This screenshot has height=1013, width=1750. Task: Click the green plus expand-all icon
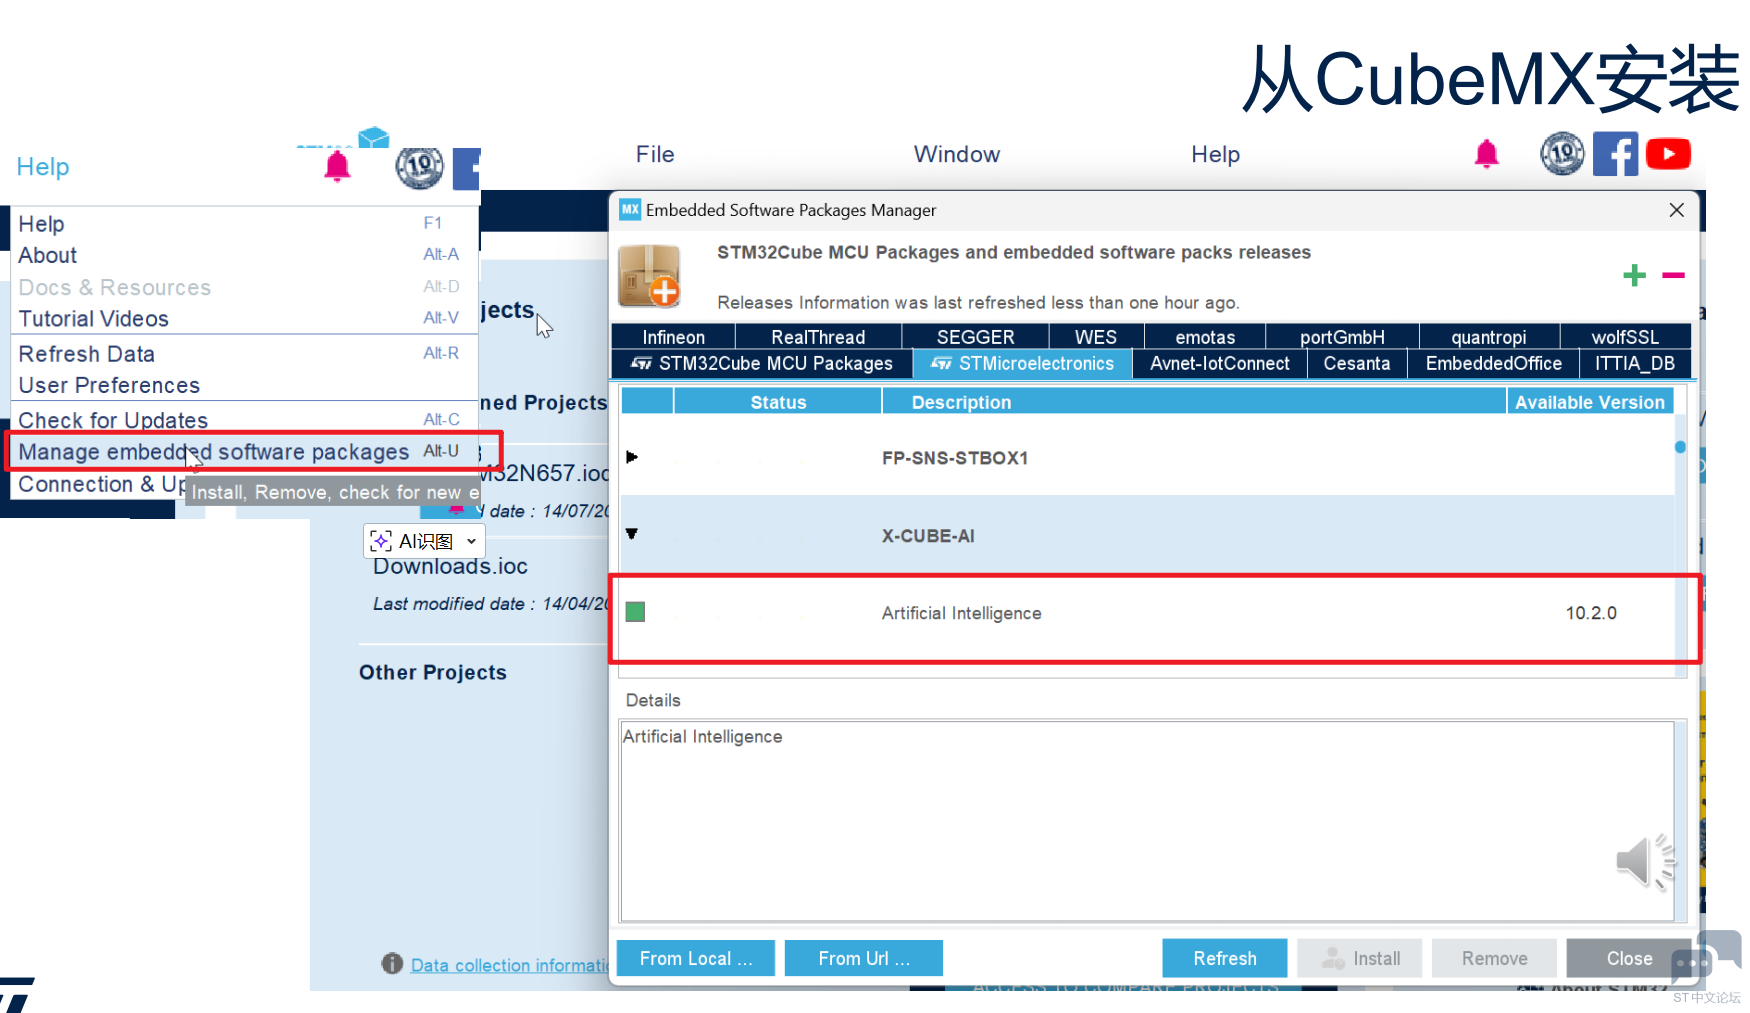pos(1634,275)
